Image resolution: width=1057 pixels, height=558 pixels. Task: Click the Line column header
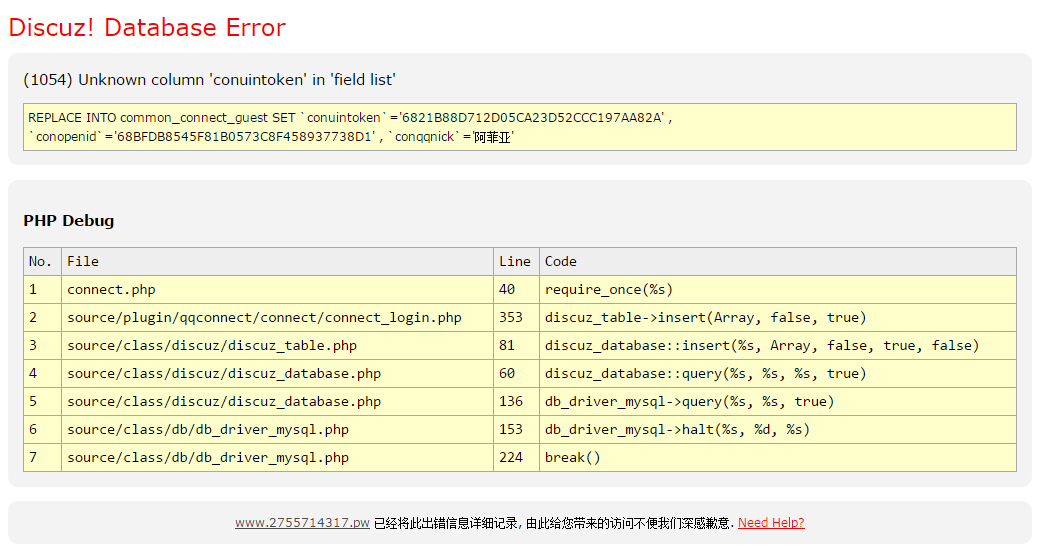[x=516, y=261]
